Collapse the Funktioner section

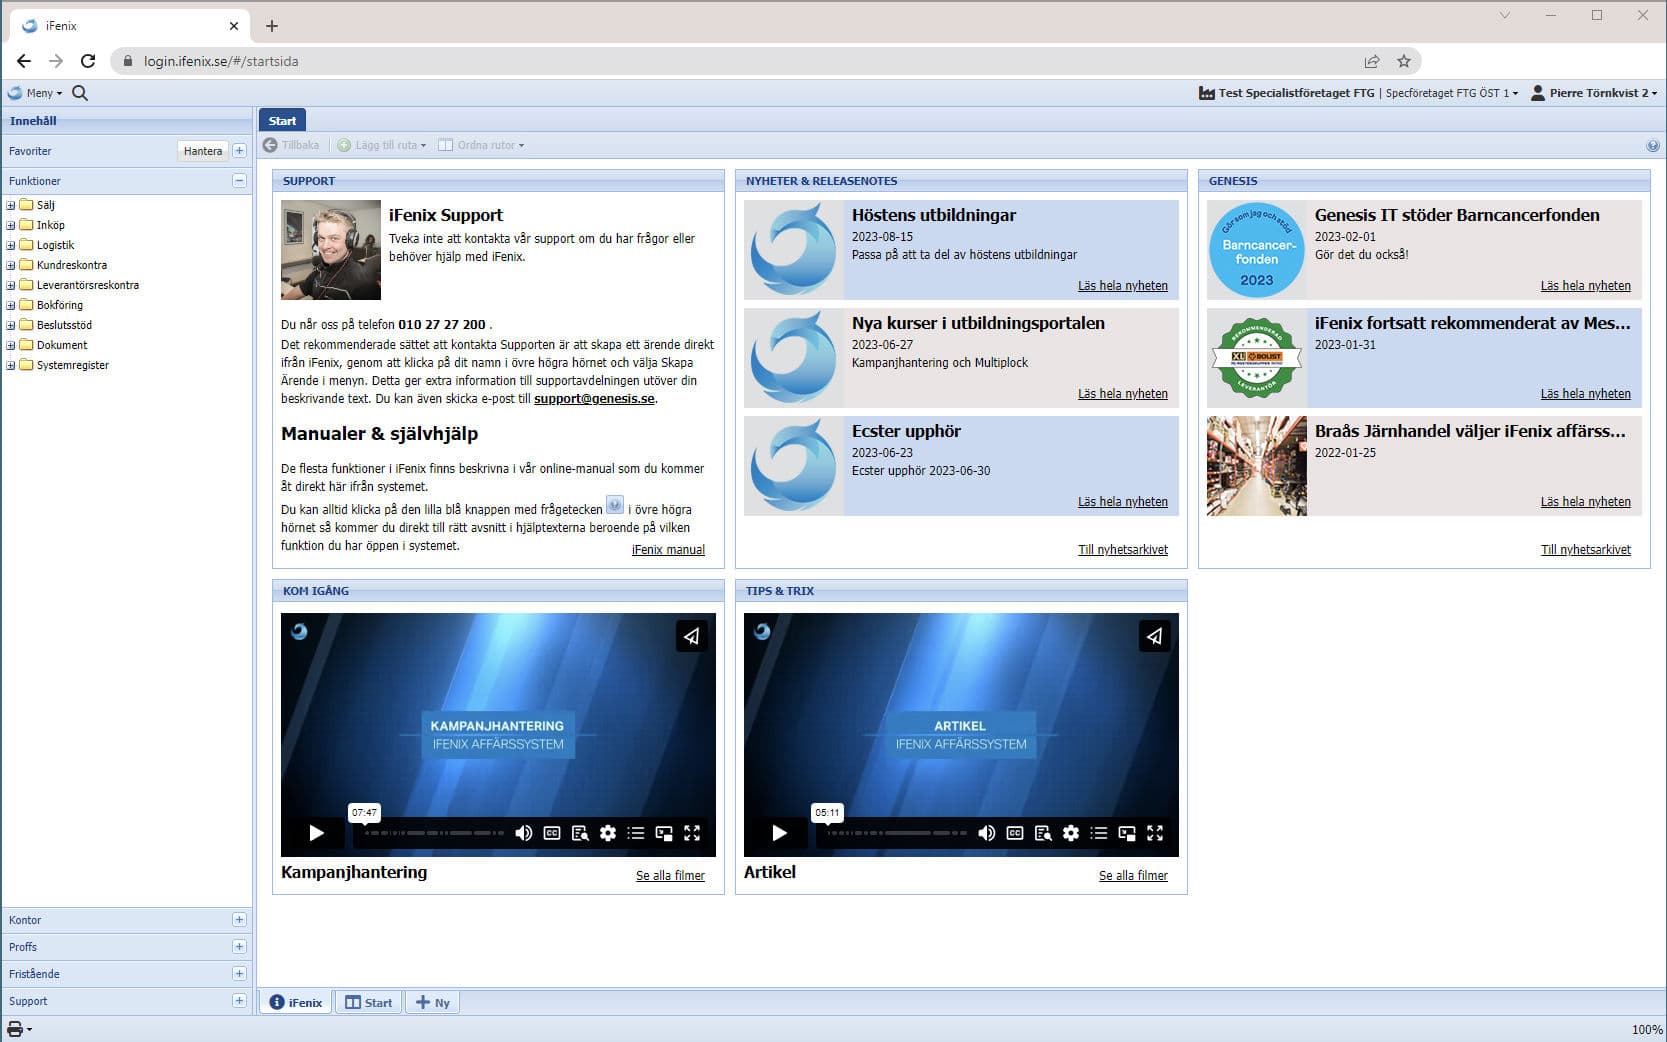coord(239,181)
